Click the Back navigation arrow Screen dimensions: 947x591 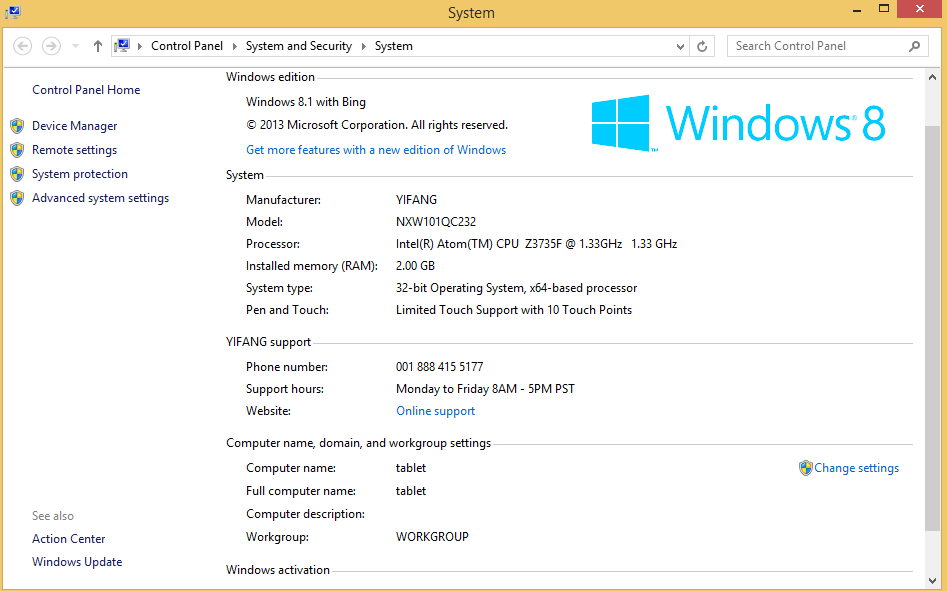[x=22, y=46]
